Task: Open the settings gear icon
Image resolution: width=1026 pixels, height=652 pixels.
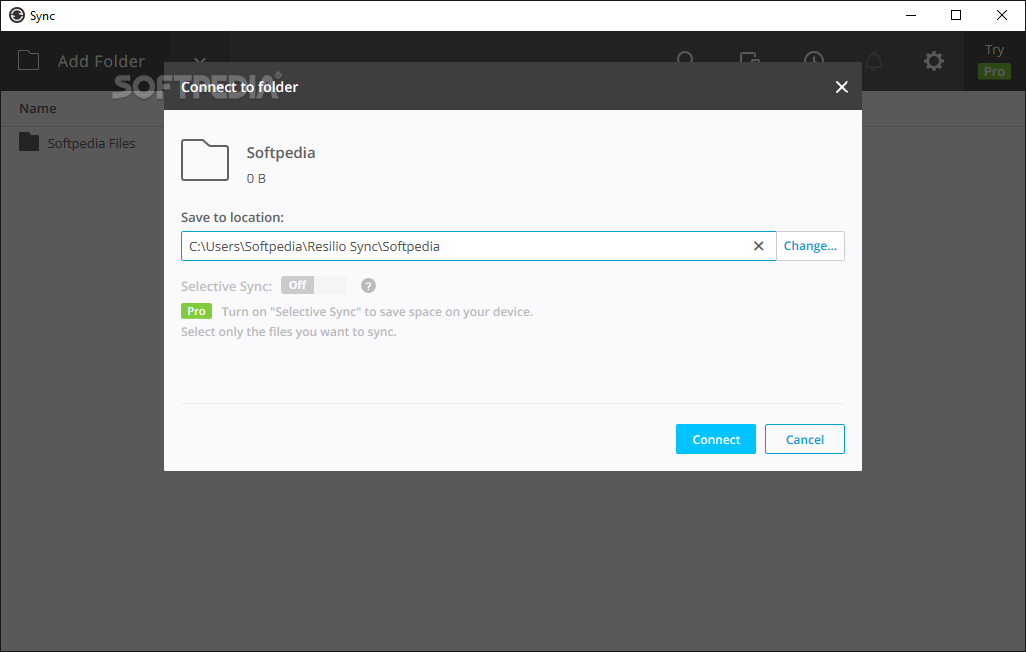Action: (934, 62)
